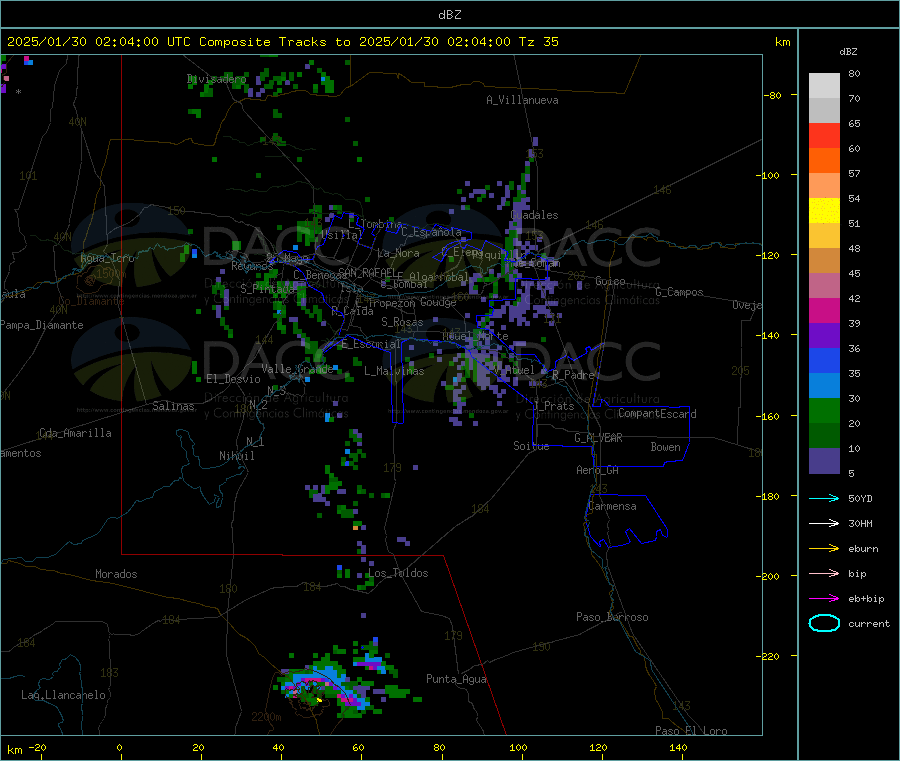Click the 'A_Villanueva' map label

point(522,100)
